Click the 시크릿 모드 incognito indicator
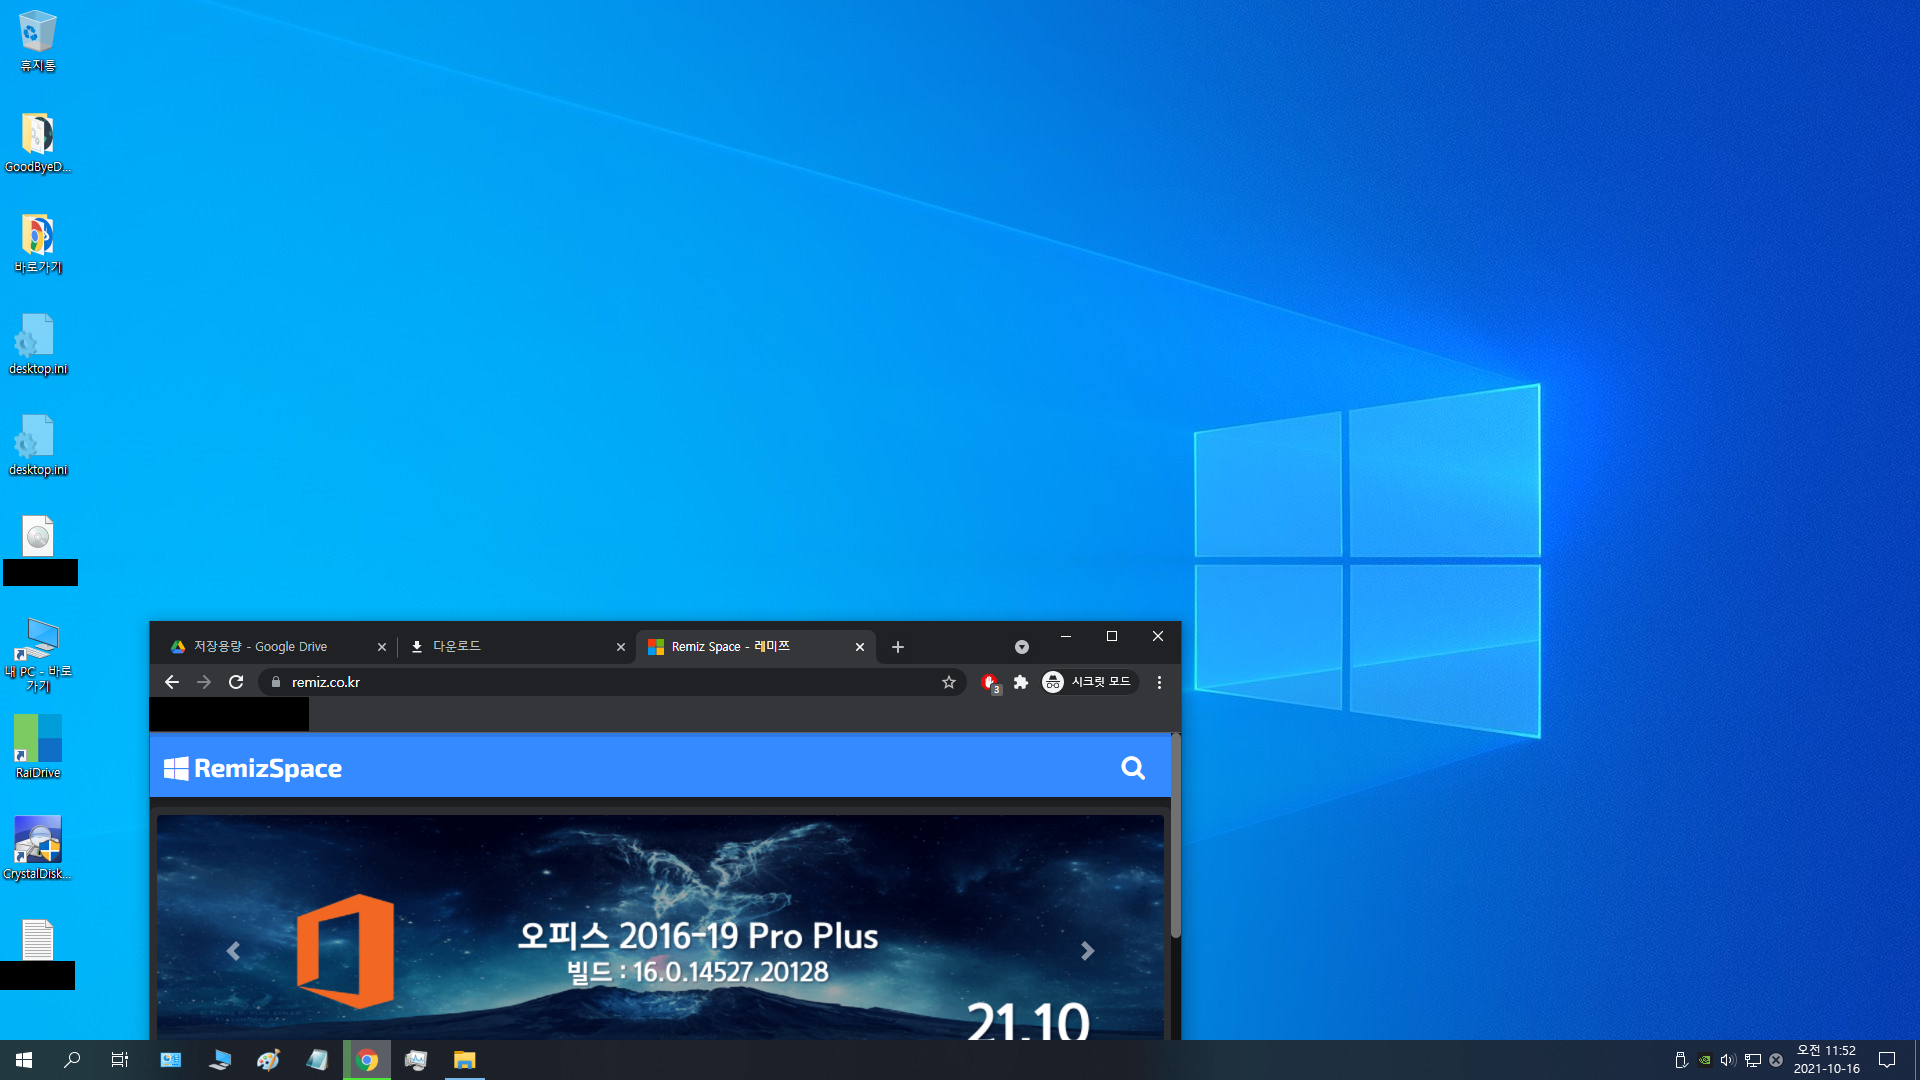1920x1080 pixels. click(x=1088, y=682)
